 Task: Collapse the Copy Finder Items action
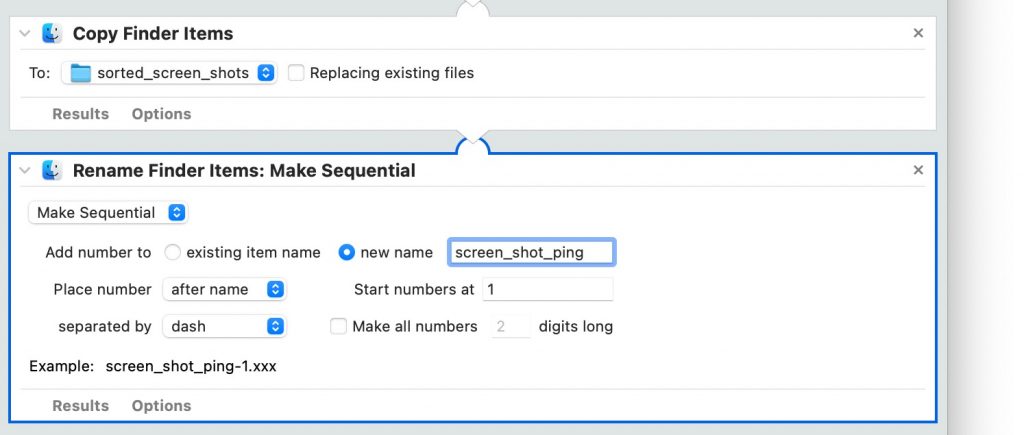coord(25,33)
